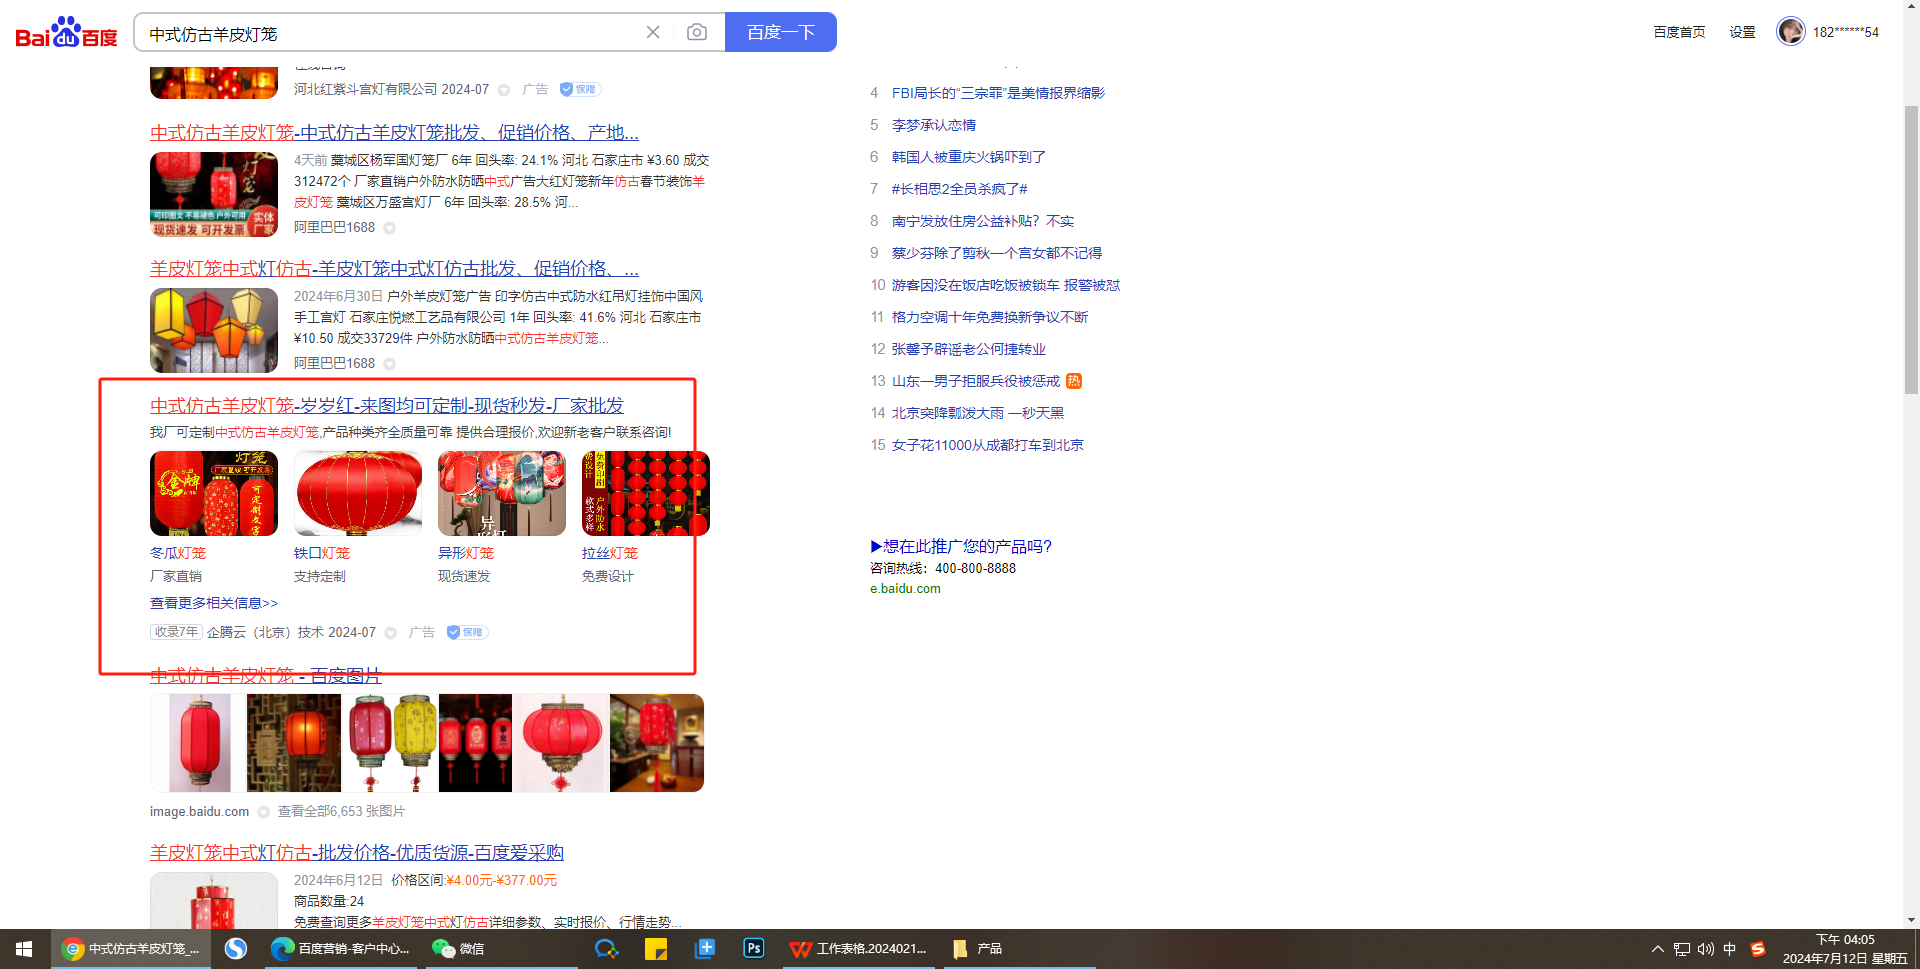This screenshot has height=969, width=1920.
Task: Open network settings from the system tray
Action: tap(1682, 949)
